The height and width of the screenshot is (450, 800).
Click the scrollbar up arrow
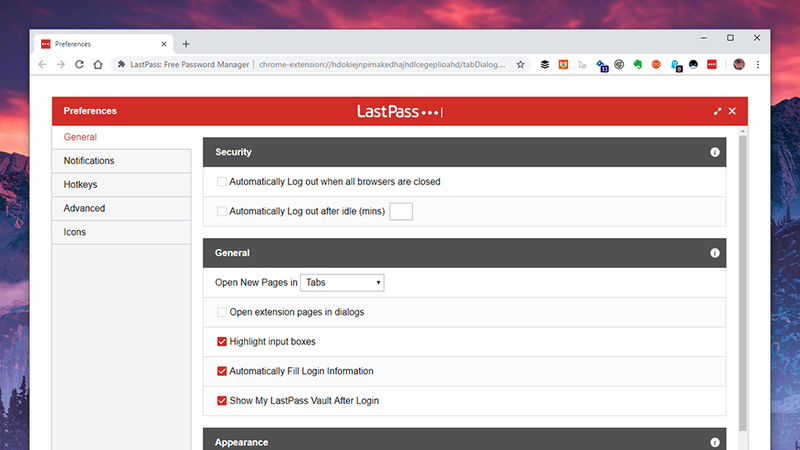(x=743, y=132)
